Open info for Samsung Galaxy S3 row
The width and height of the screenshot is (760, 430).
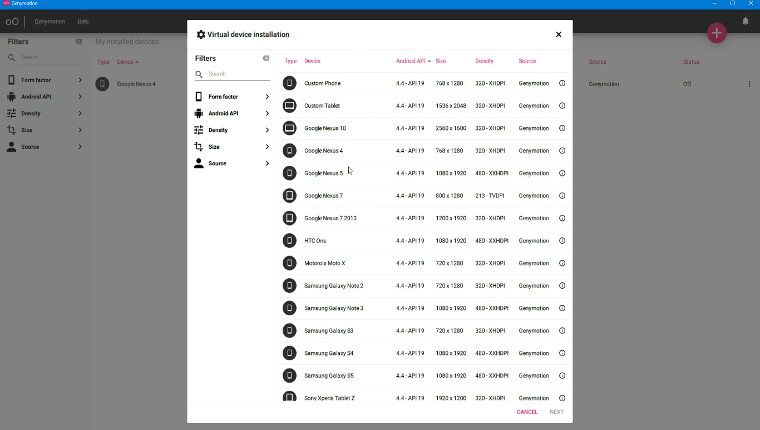click(x=562, y=331)
